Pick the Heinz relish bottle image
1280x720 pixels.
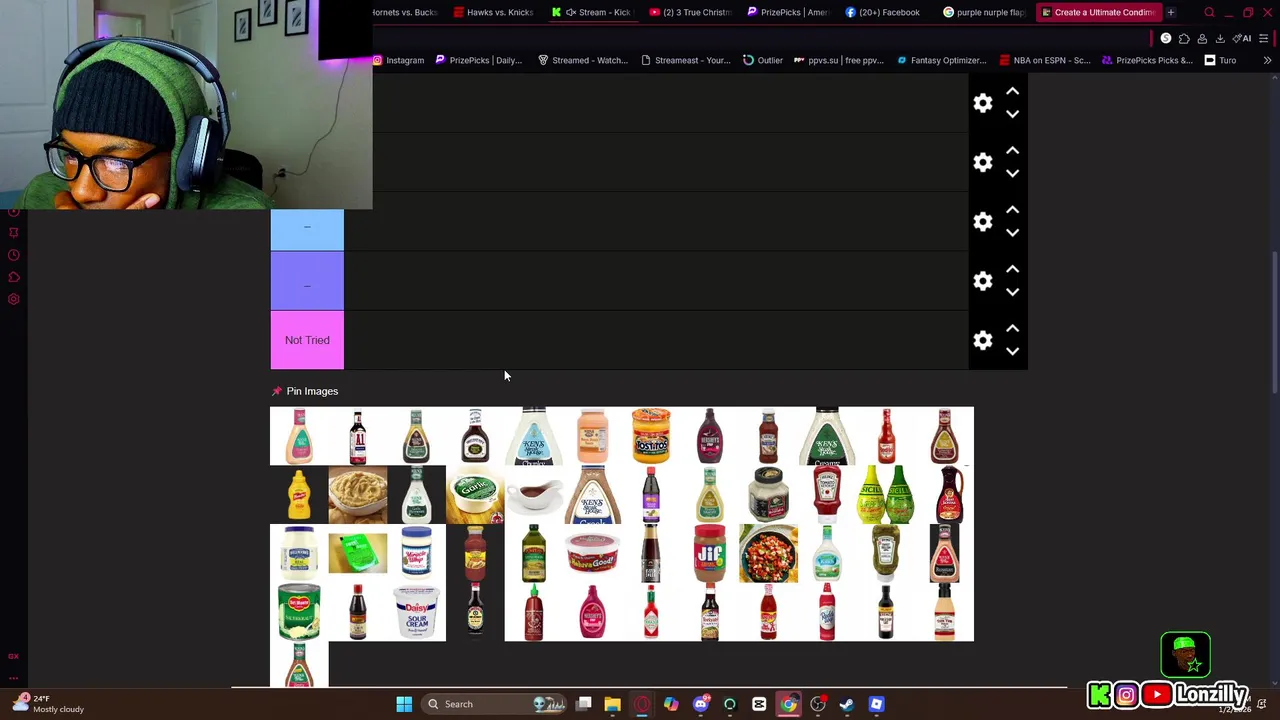coord(886,553)
